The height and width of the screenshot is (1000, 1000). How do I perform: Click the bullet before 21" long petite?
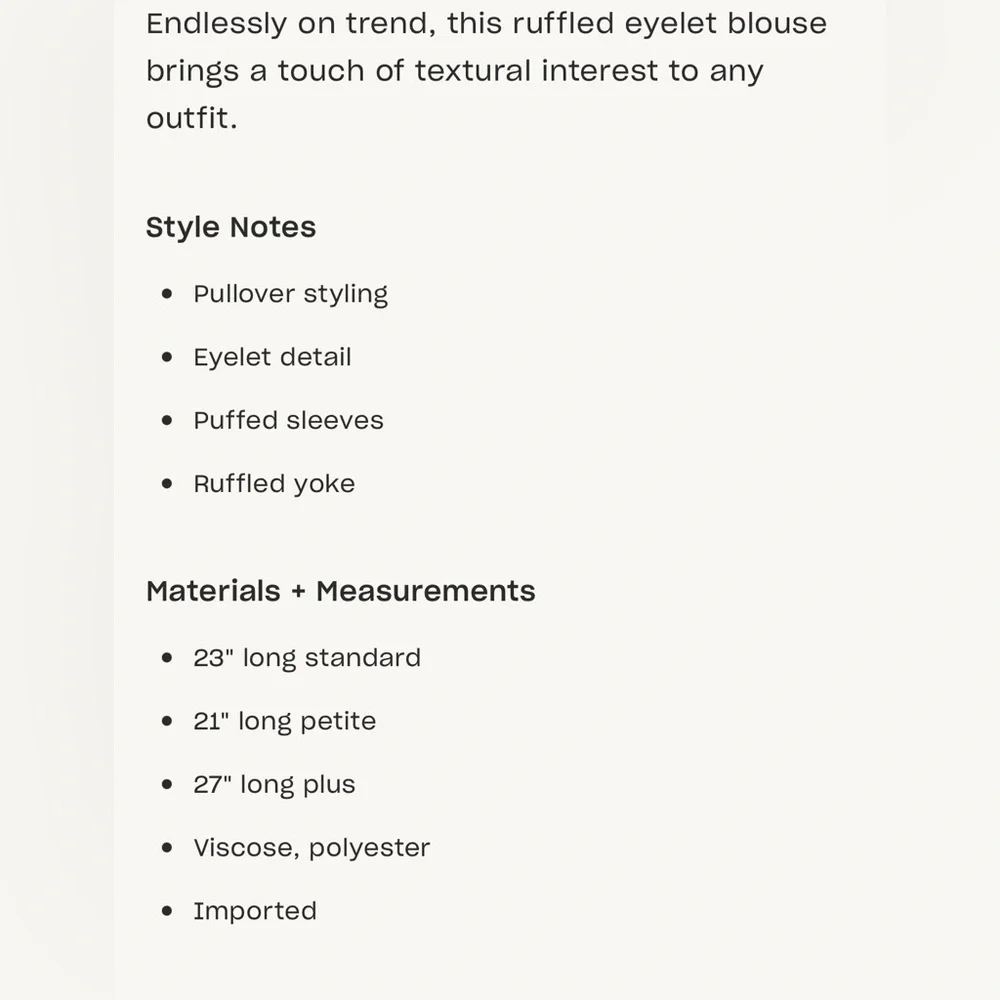167,721
